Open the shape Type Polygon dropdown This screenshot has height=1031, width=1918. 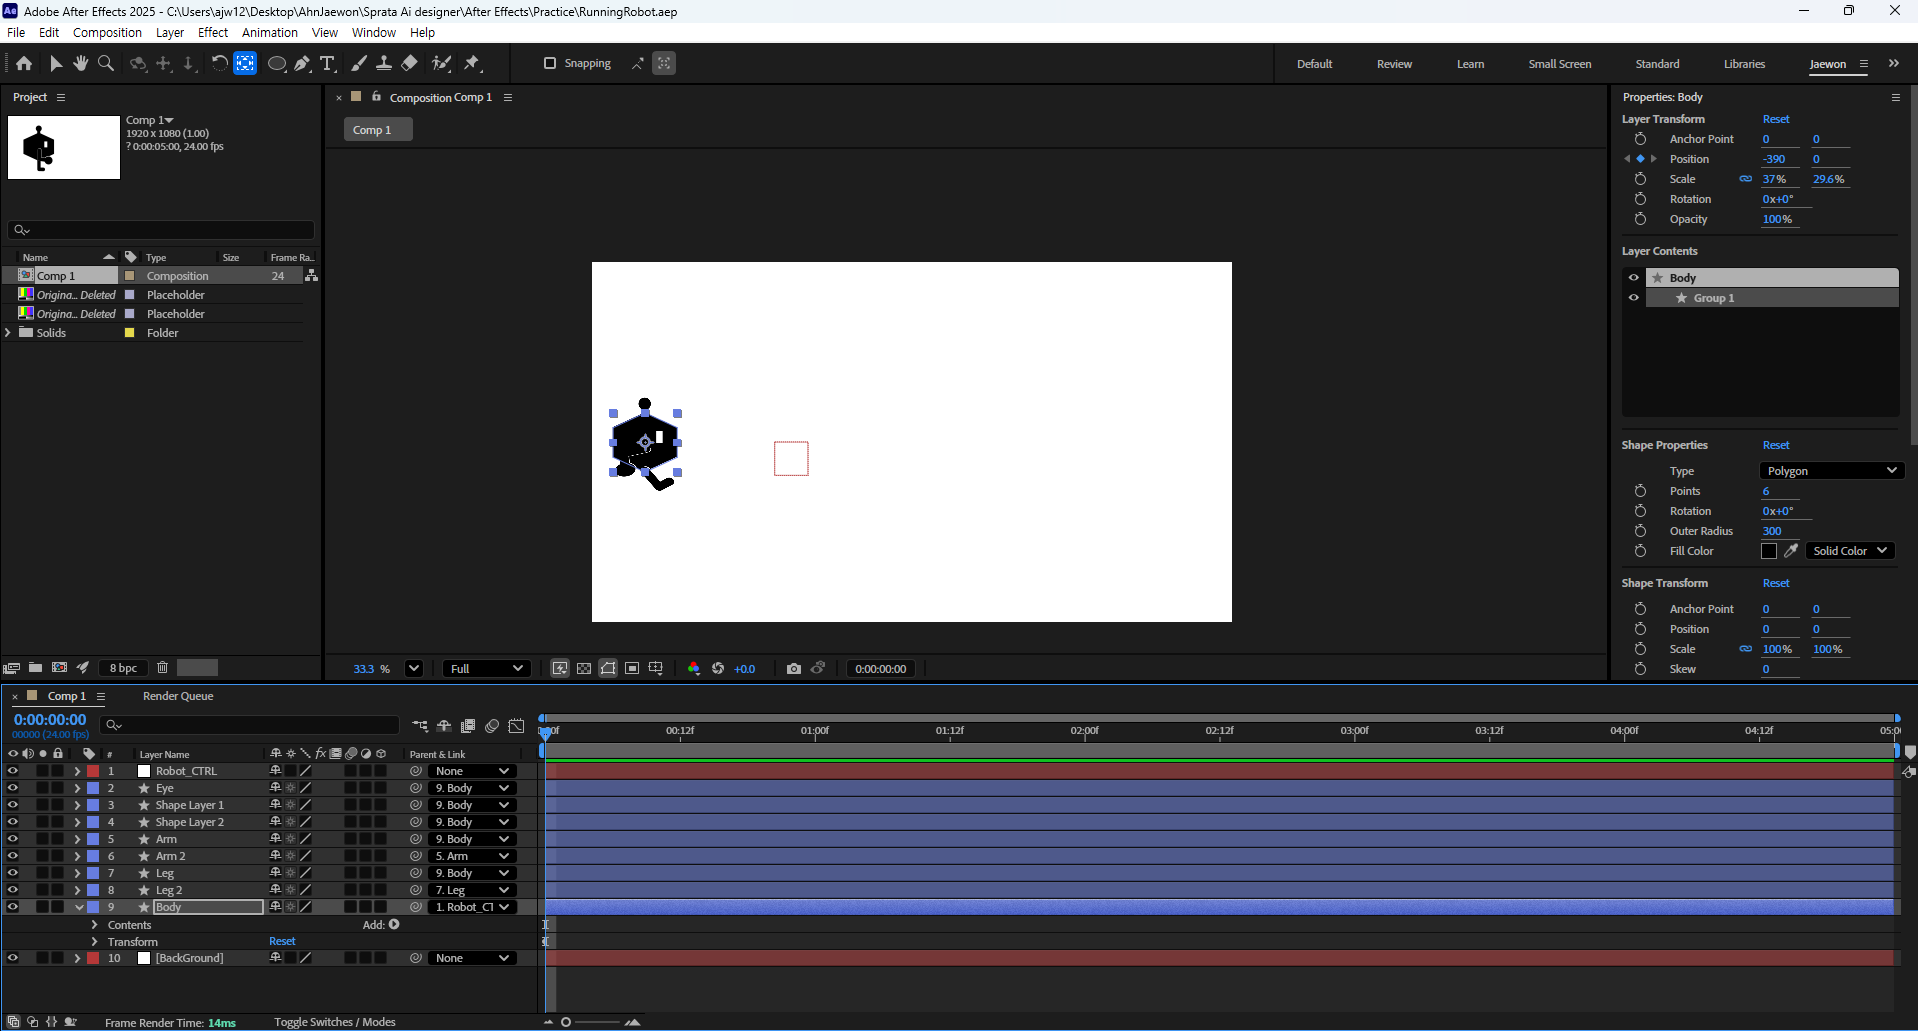coord(1830,471)
